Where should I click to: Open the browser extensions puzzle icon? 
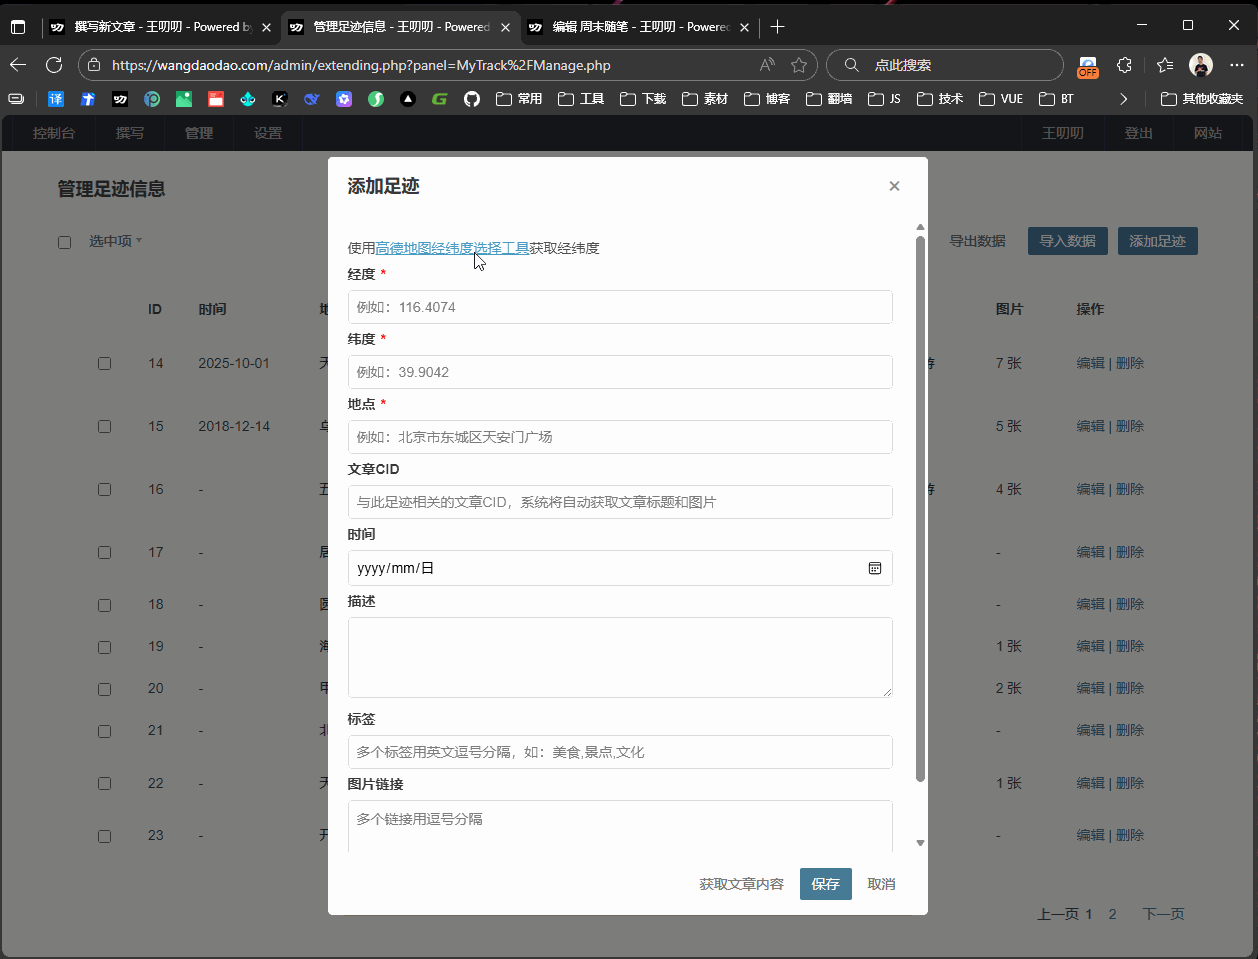[1124, 65]
